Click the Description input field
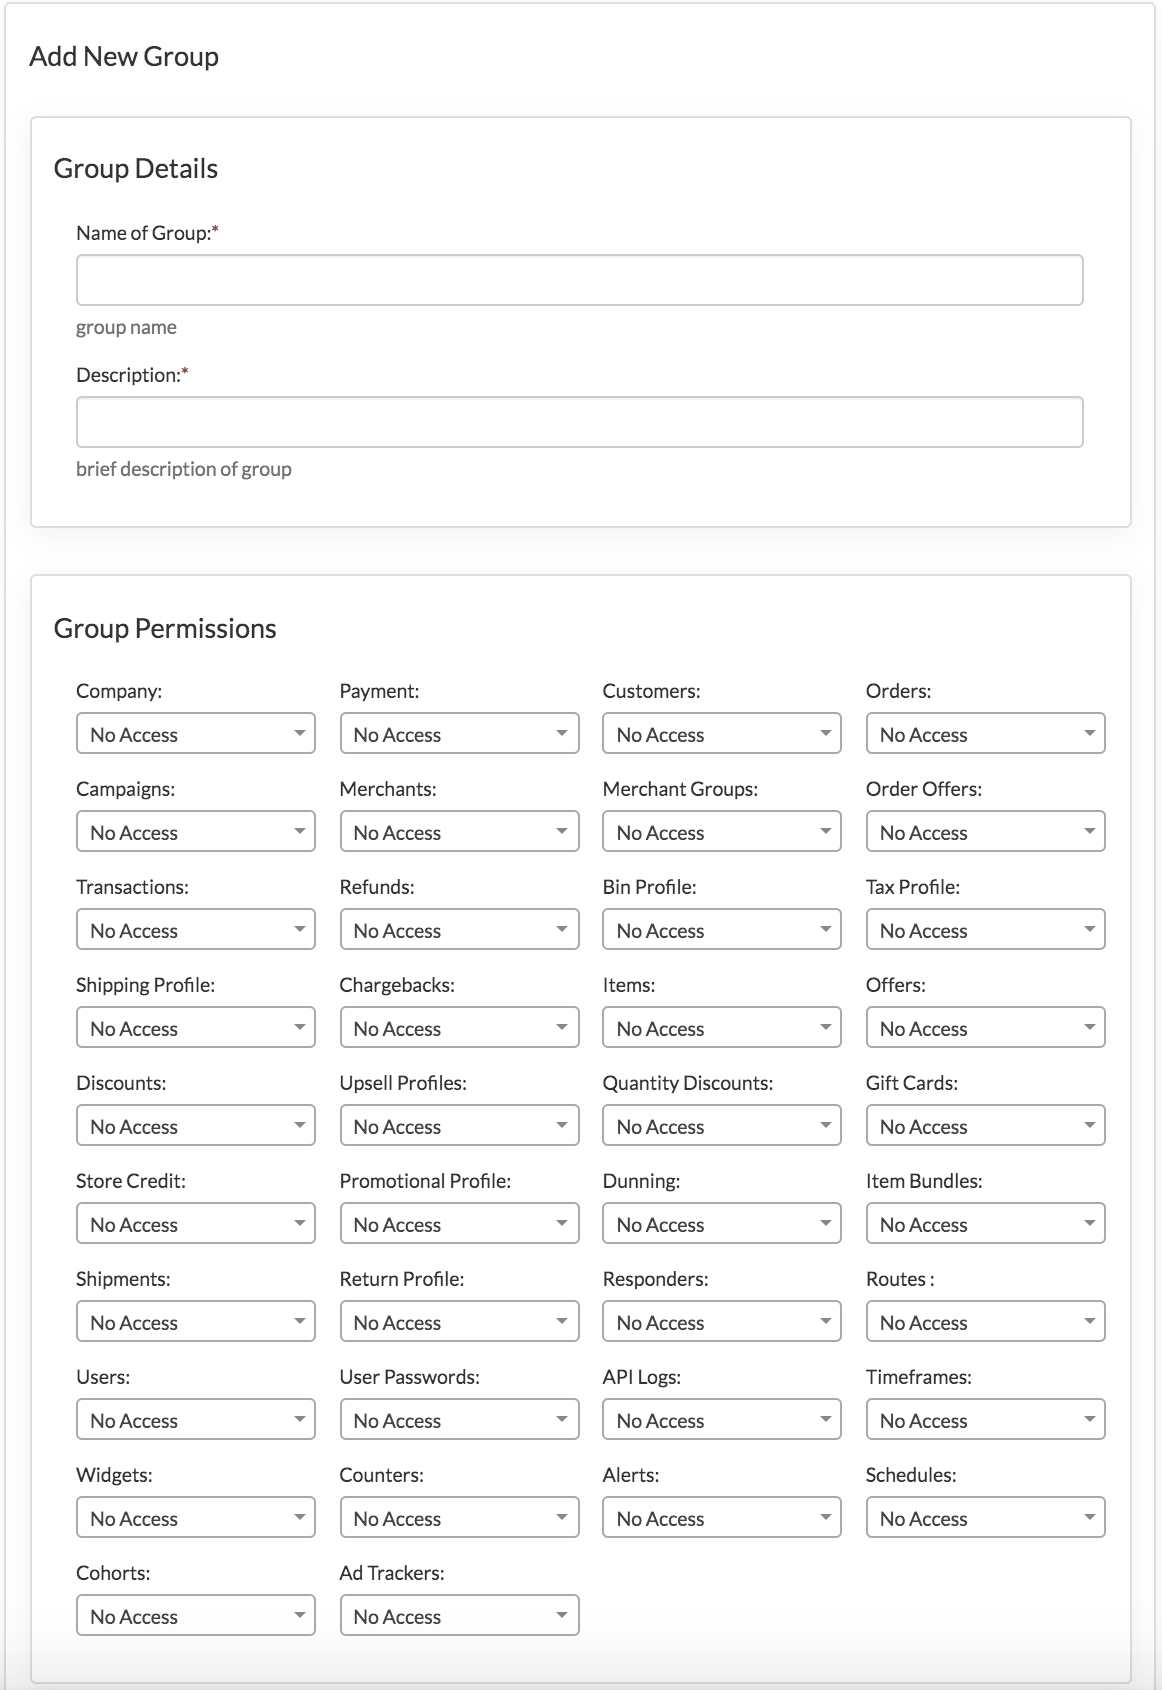 pyautogui.click(x=579, y=422)
